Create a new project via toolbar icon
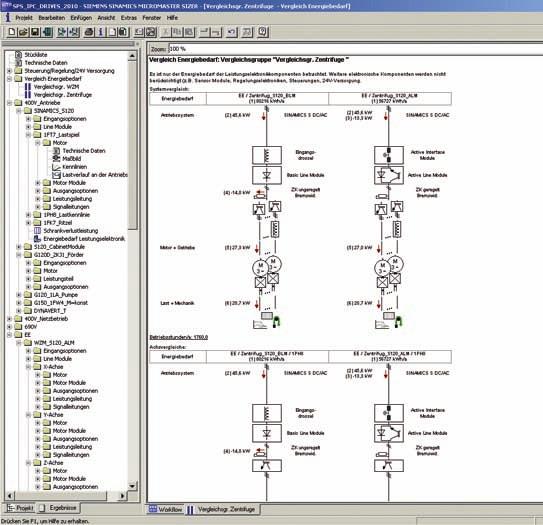The width and height of the screenshot is (543, 525). 11,32
